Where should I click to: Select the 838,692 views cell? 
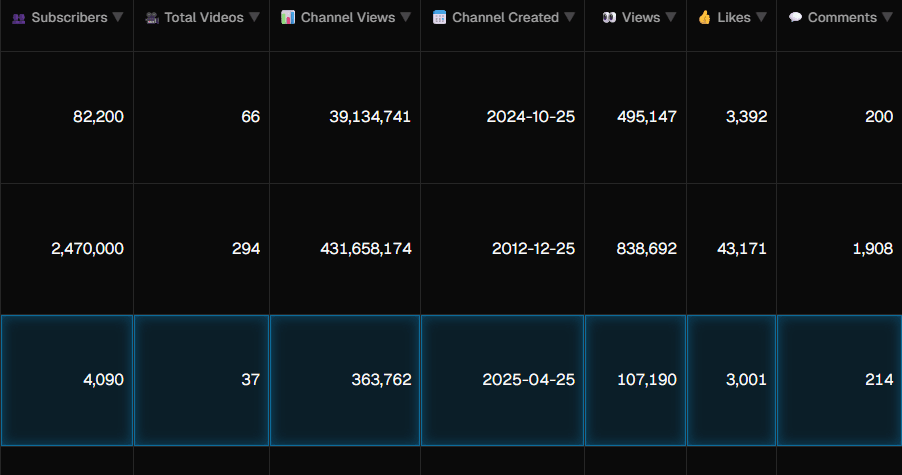pyautogui.click(x=636, y=249)
